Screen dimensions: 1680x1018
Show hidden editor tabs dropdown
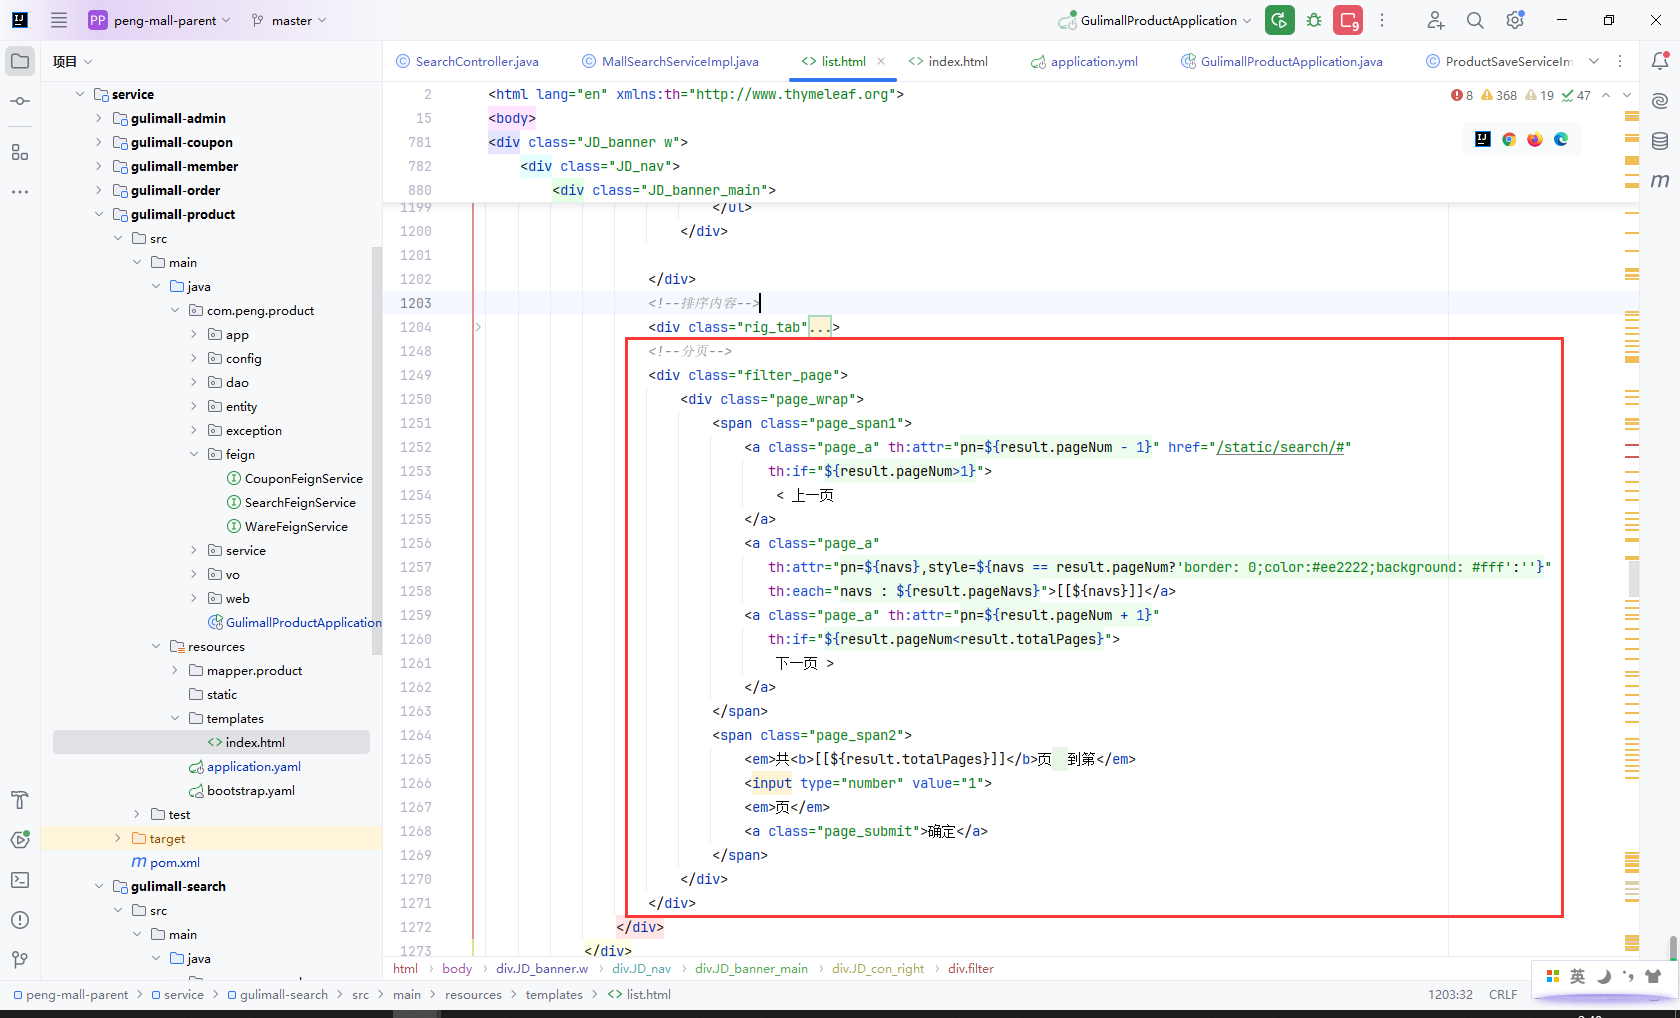[1594, 61]
